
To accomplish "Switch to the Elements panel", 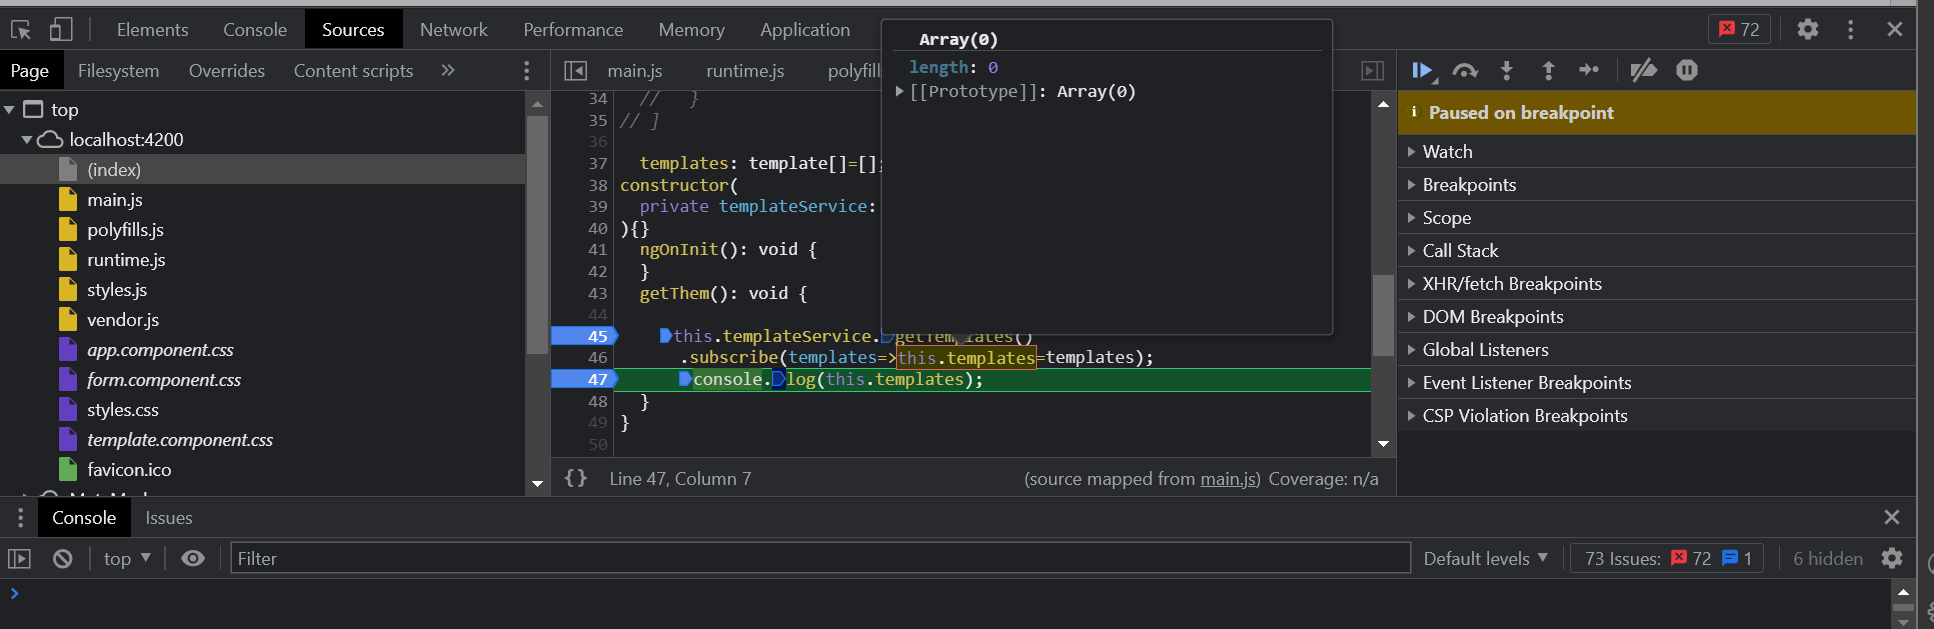I will click(x=152, y=30).
